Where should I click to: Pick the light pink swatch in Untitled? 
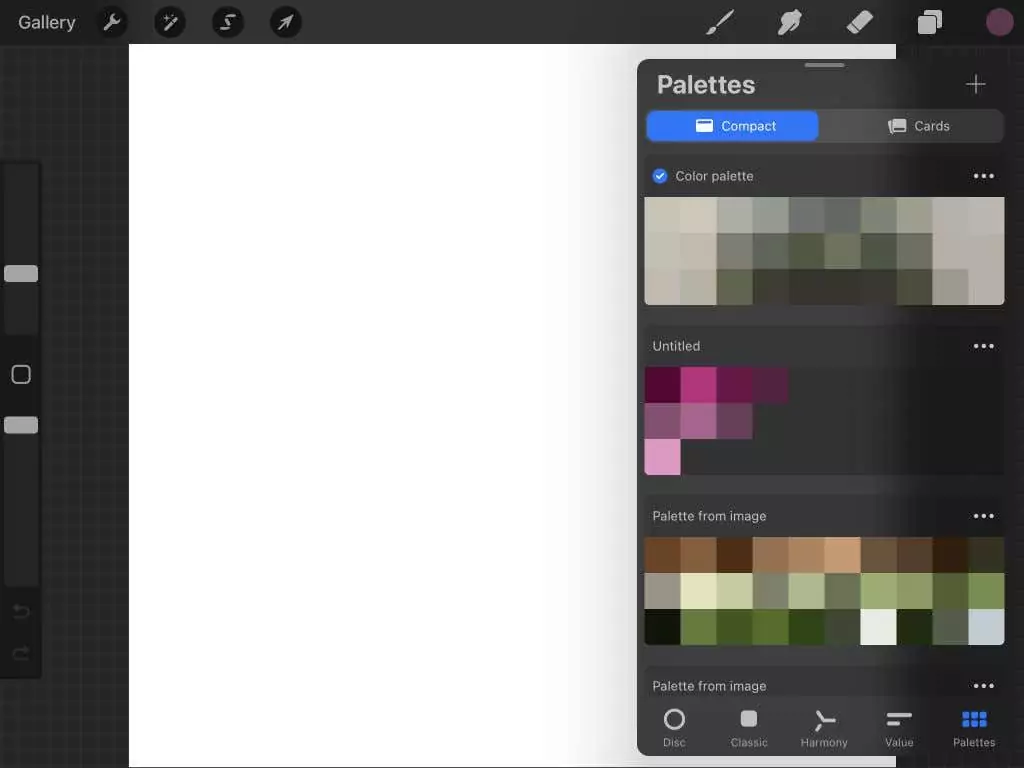662,457
